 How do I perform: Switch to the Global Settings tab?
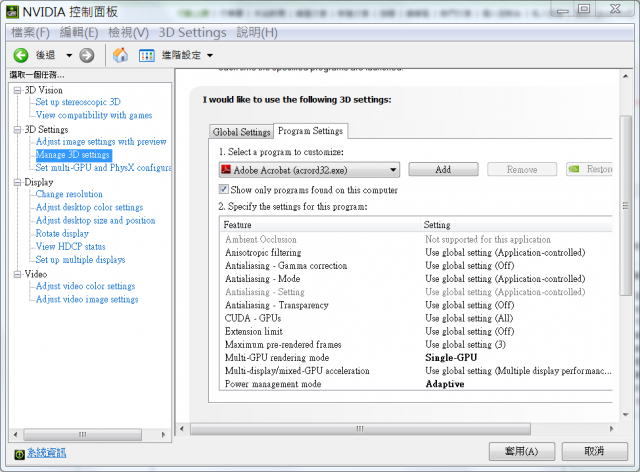(x=241, y=132)
